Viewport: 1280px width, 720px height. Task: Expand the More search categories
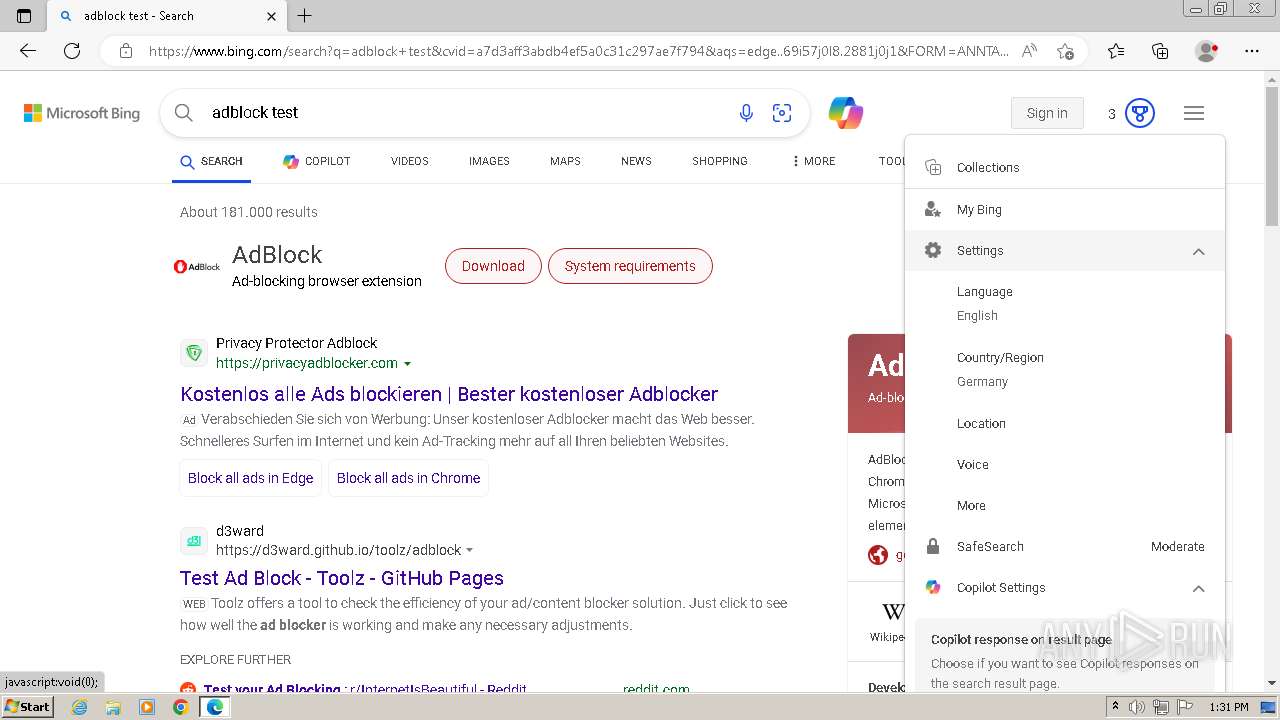click(813, 161)
